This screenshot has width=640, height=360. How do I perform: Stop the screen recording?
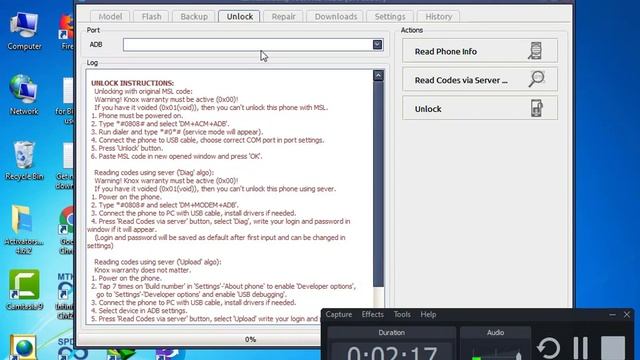613,349
